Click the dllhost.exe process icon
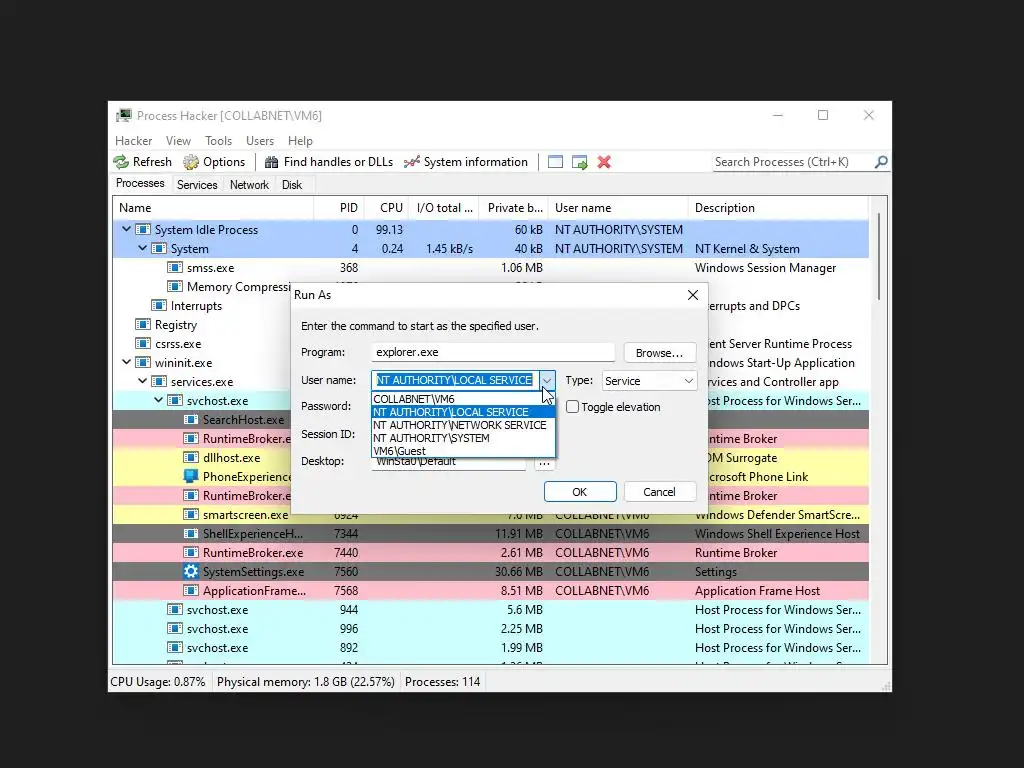1024x768 pixels. click(191, 458)
